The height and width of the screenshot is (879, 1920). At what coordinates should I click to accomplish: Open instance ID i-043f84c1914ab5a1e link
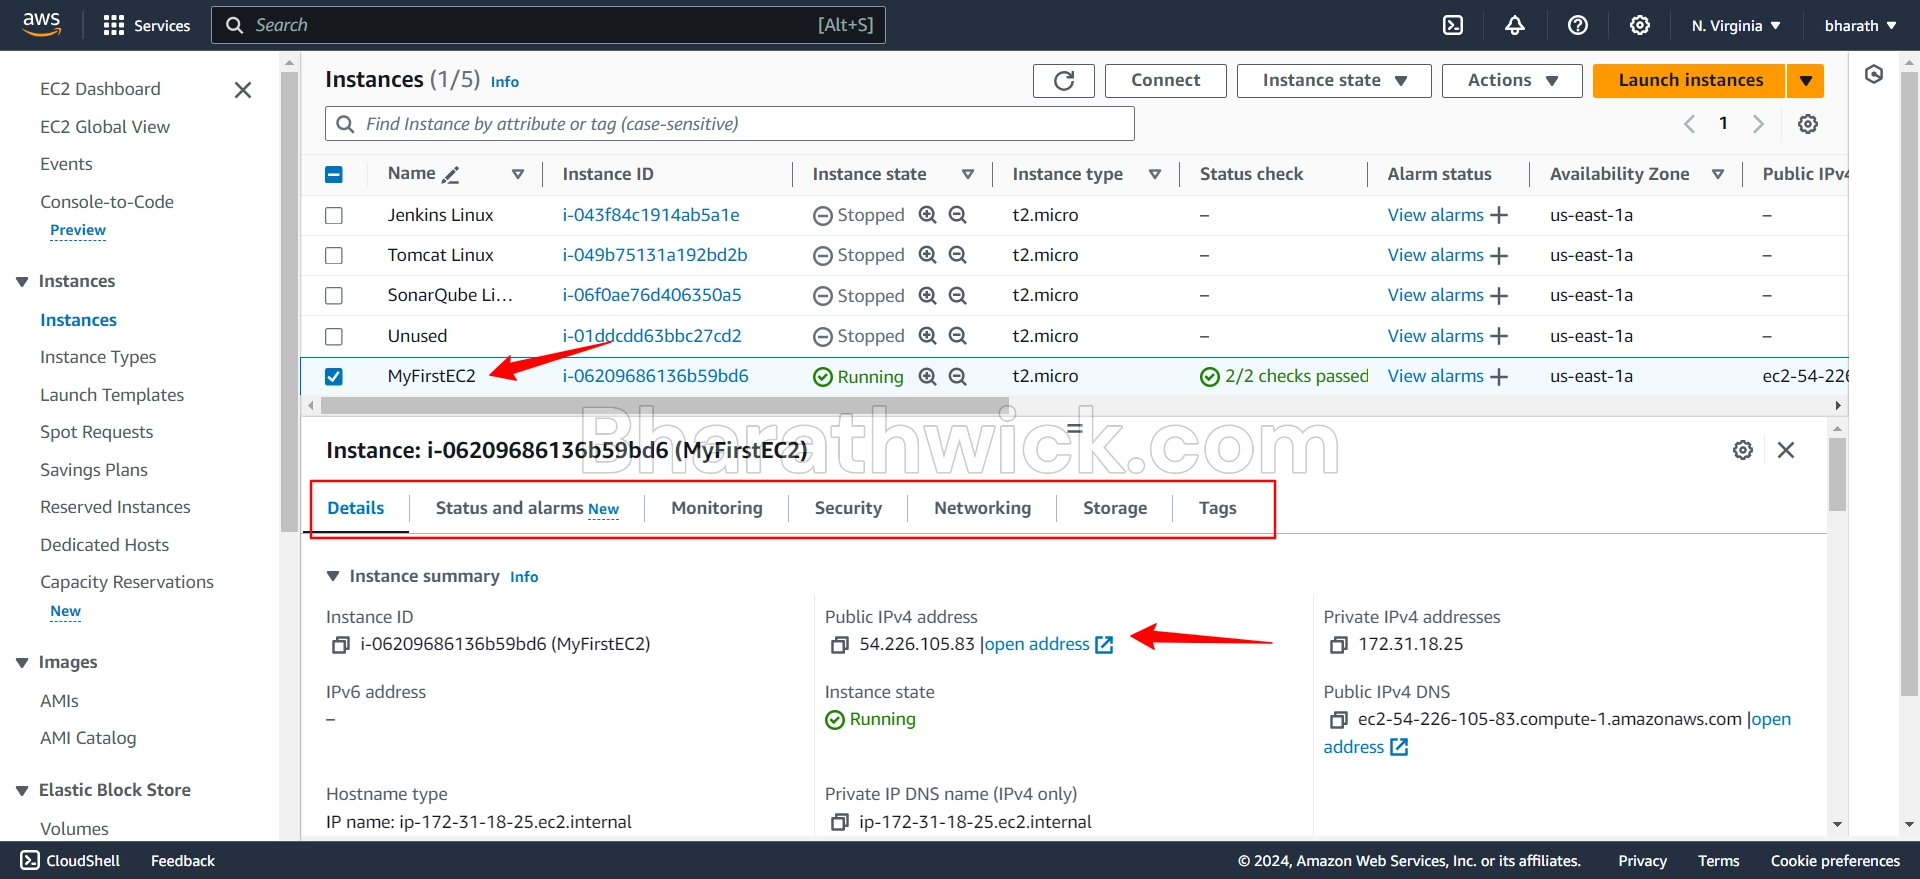click(x=651, y=215)
